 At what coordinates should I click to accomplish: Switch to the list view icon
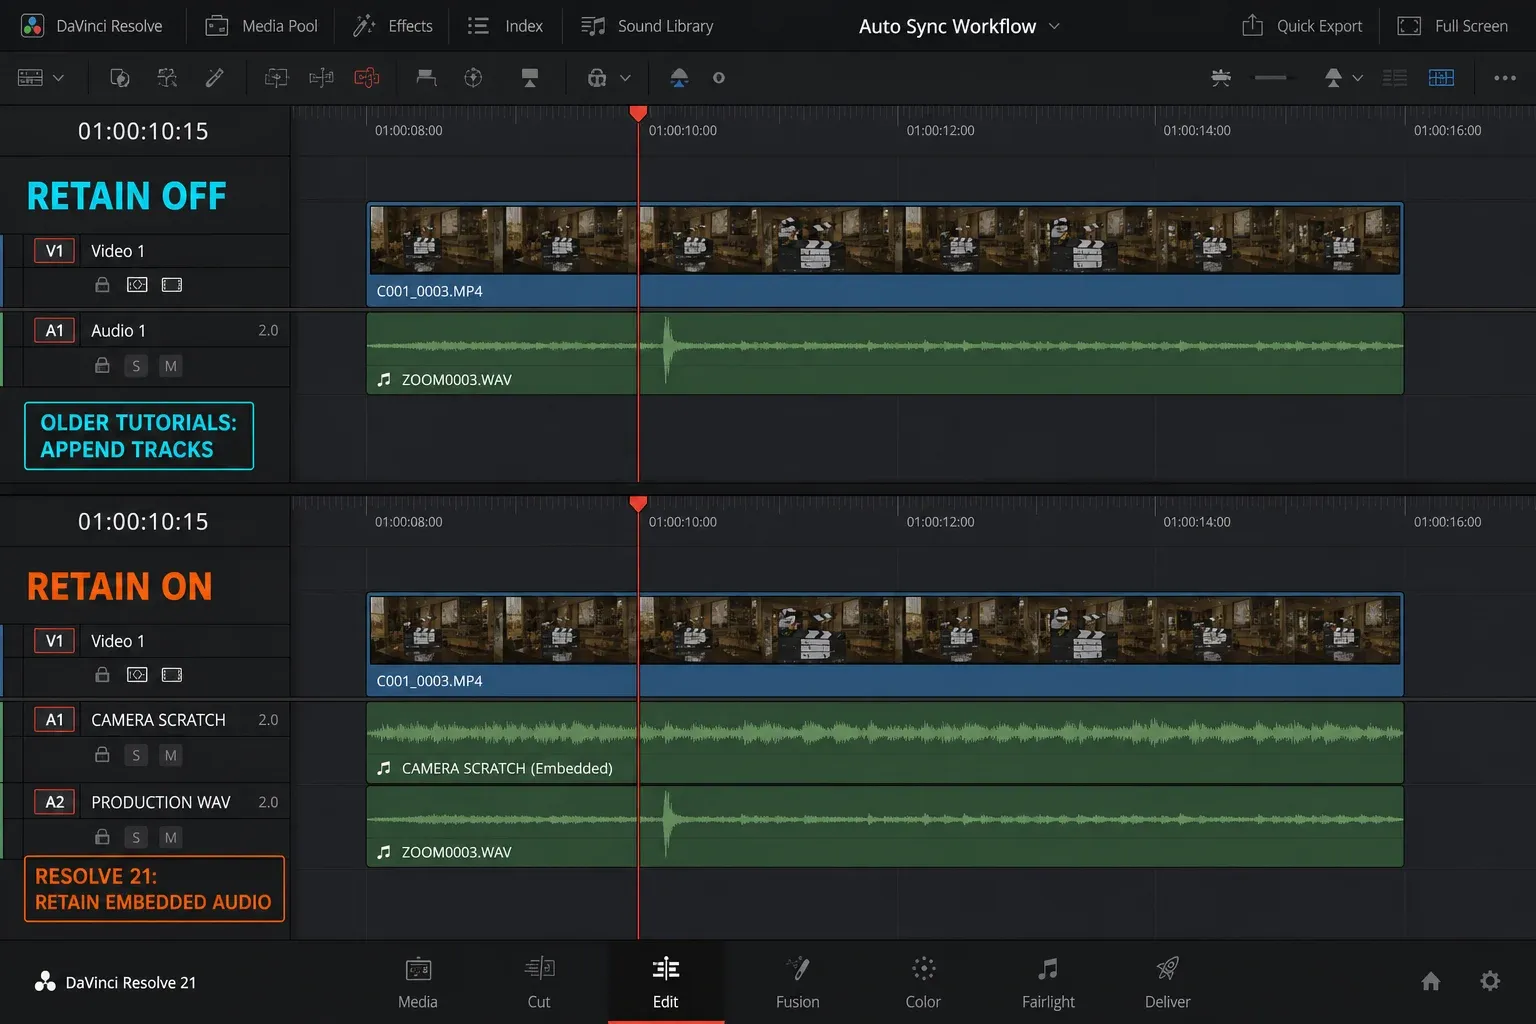(1394, 78)
